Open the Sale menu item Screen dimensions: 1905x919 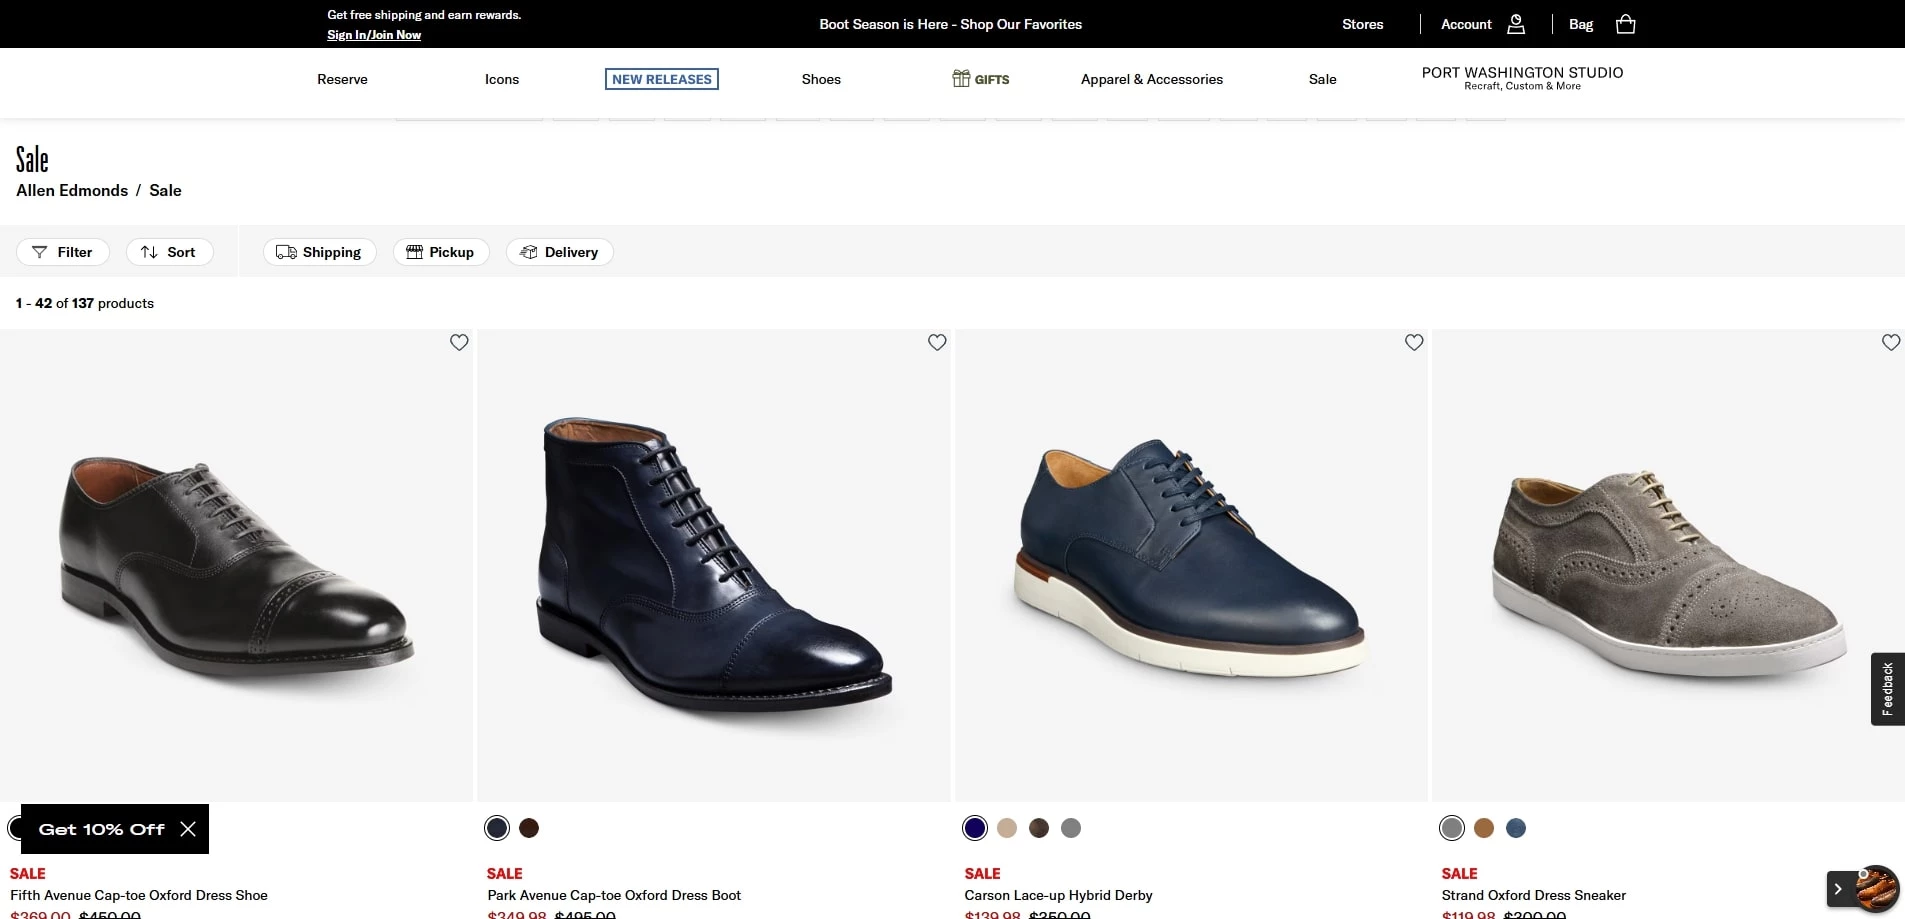(x=1322, y=79)
